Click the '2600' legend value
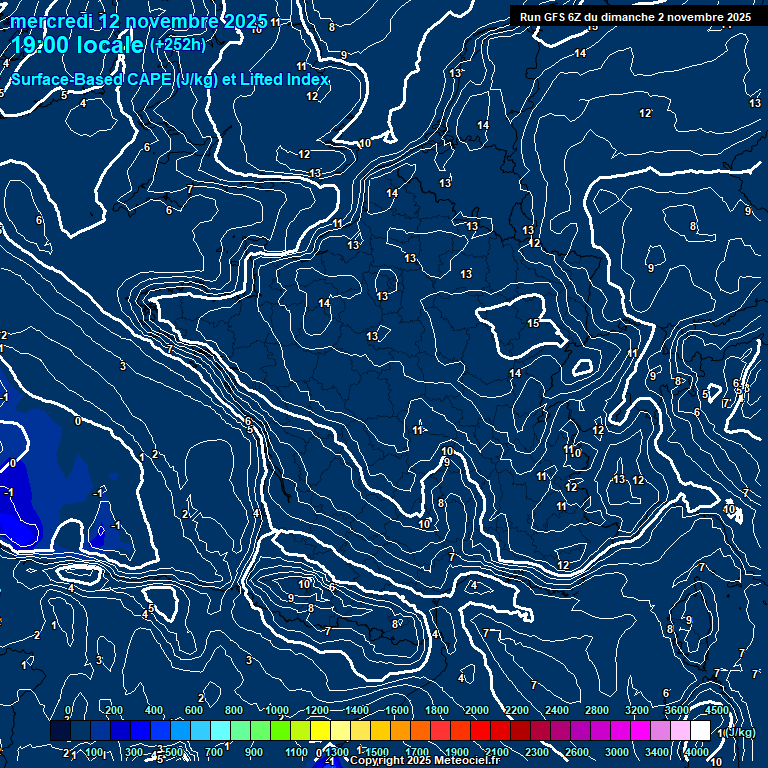768x768 pixels. (x=576, y=752)
